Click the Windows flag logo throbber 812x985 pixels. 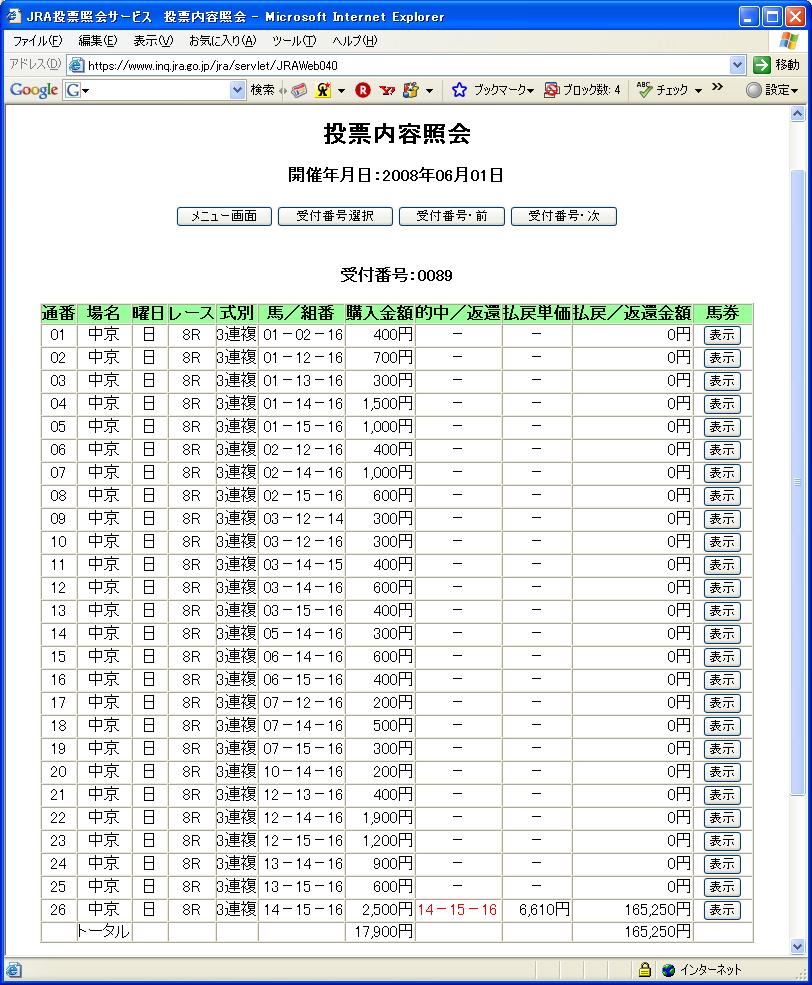(789, 41)
